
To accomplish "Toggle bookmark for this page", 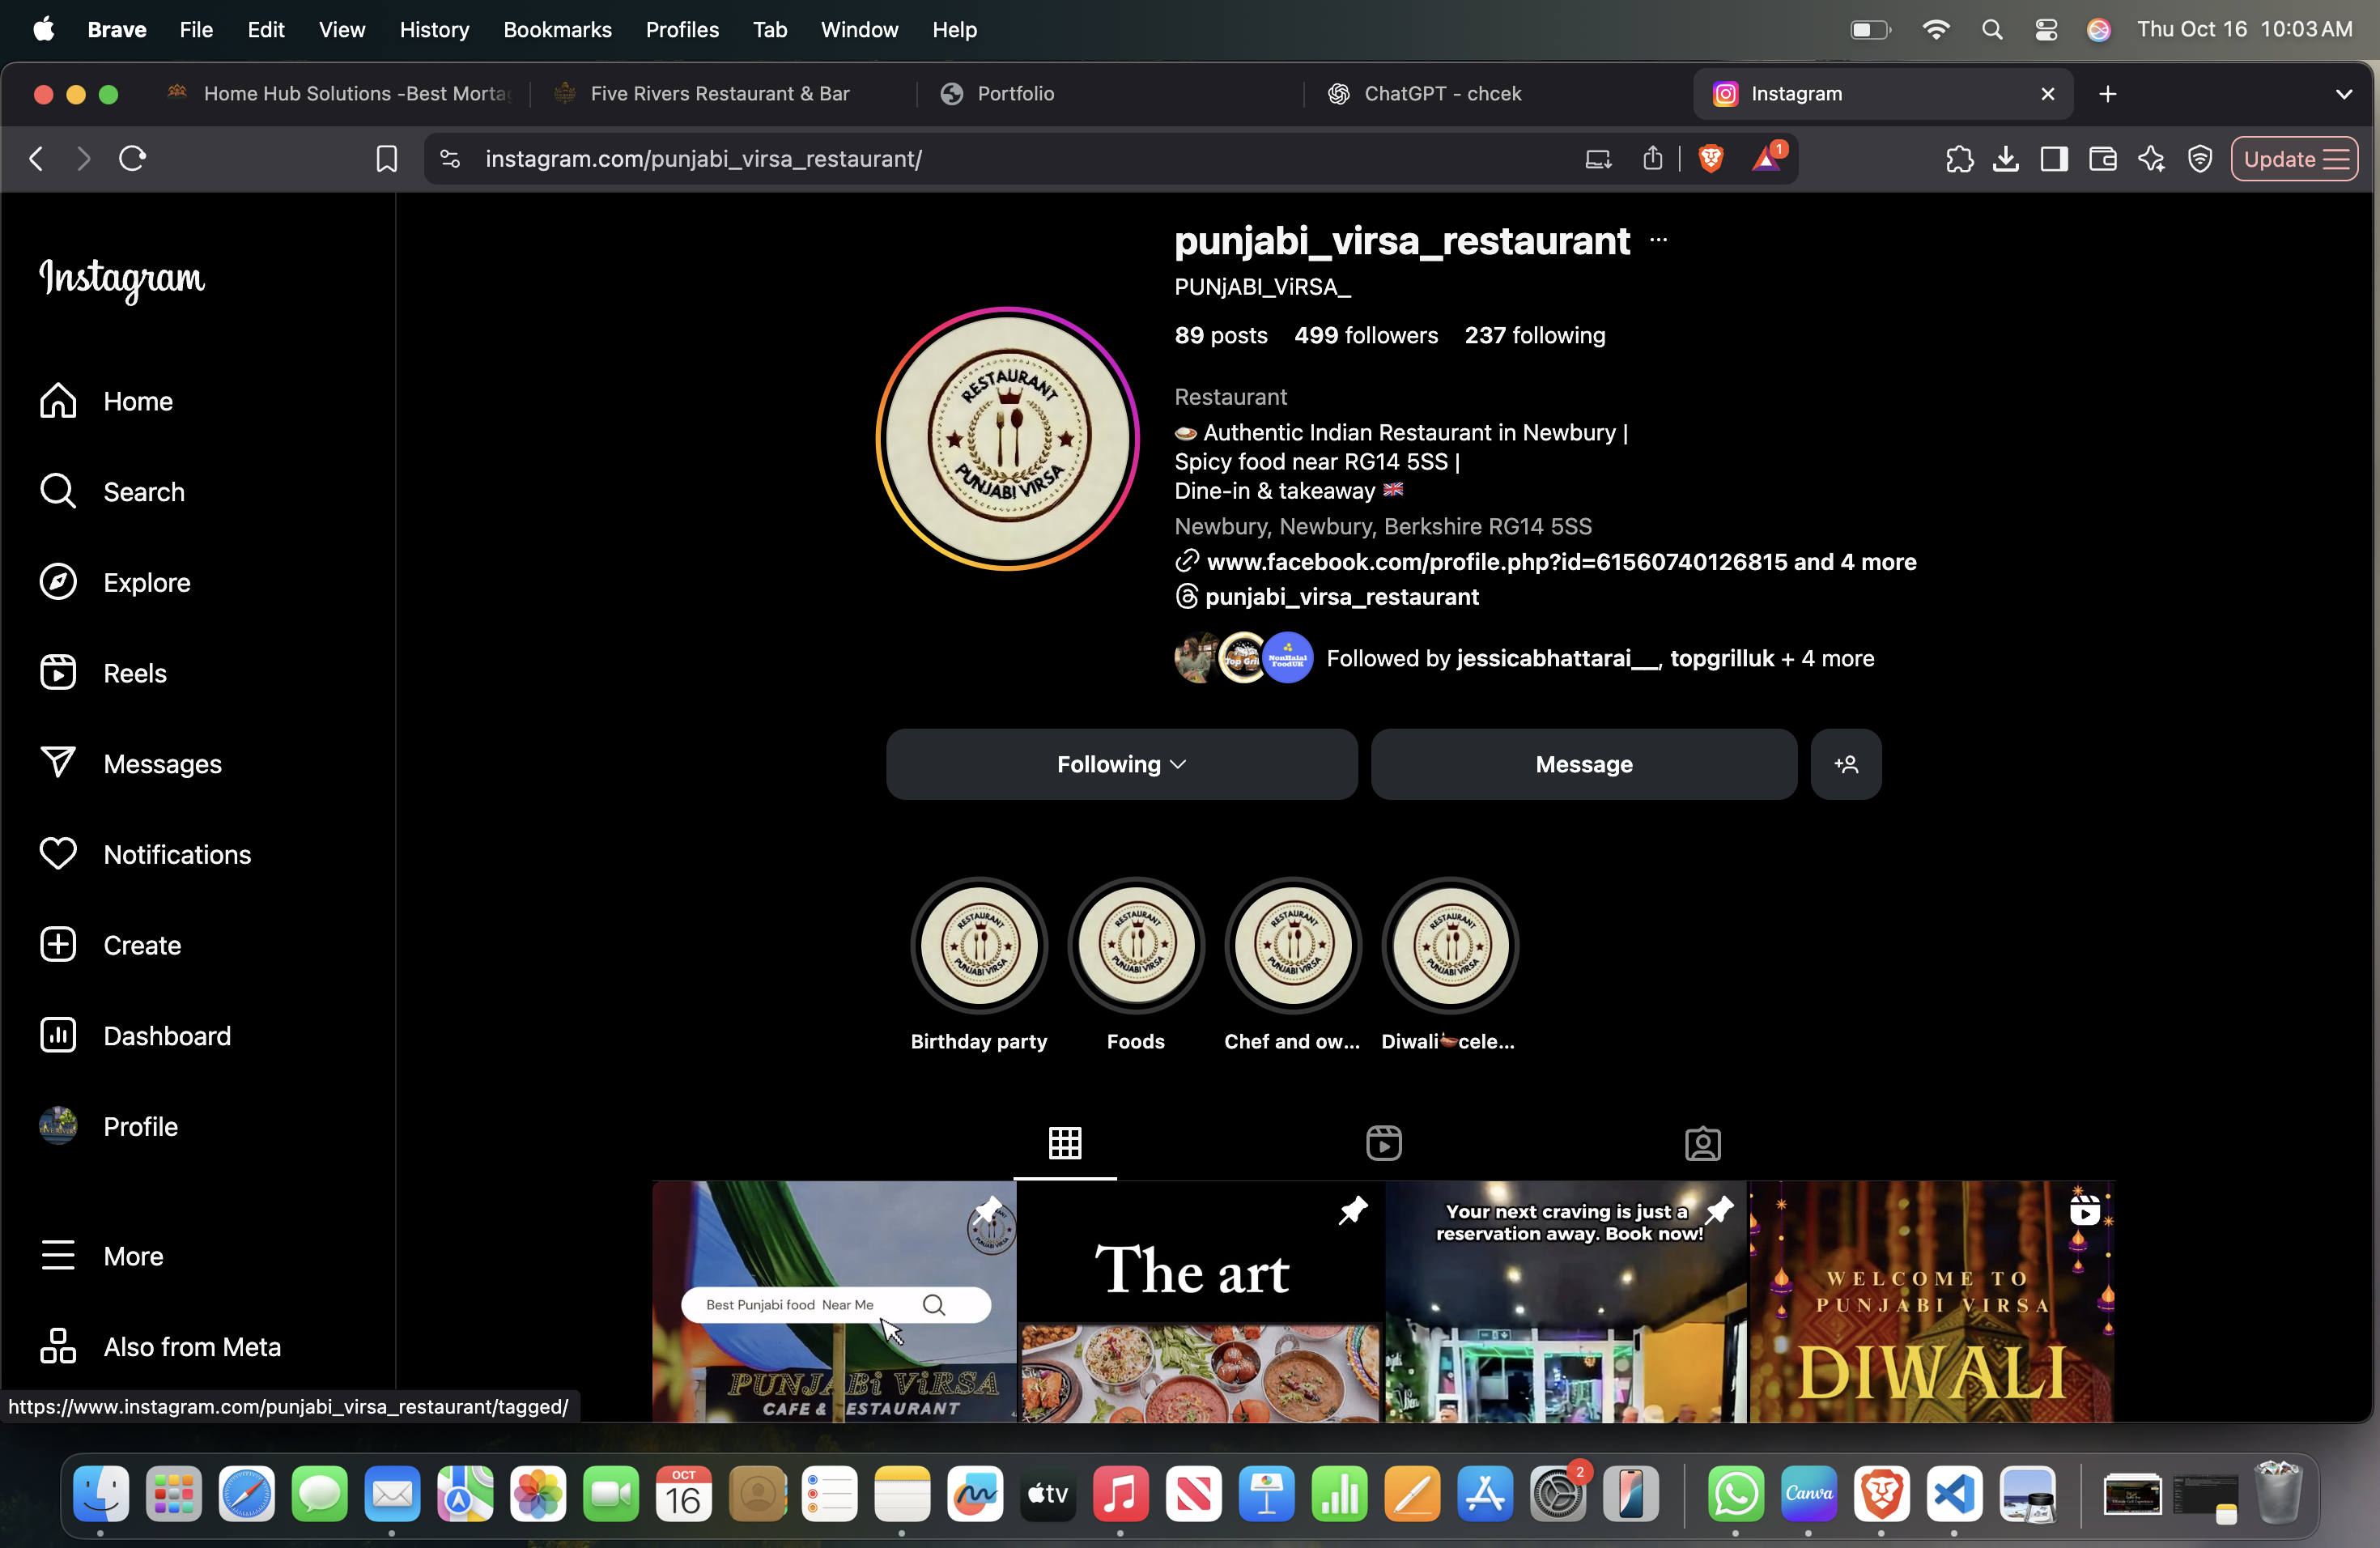I will click(386, 159).
